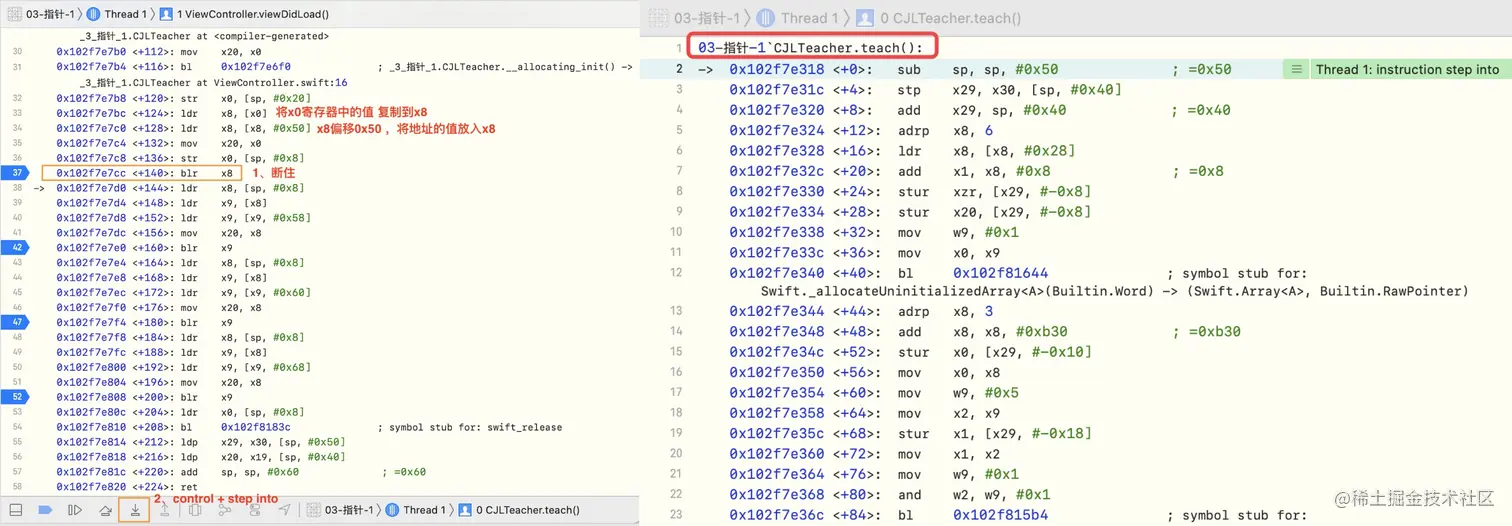The width and height of the screenshot is (1512, 526).
Task: Hide the debug area using bottom-bar panel icon
Action: click(x=16, y=510)
